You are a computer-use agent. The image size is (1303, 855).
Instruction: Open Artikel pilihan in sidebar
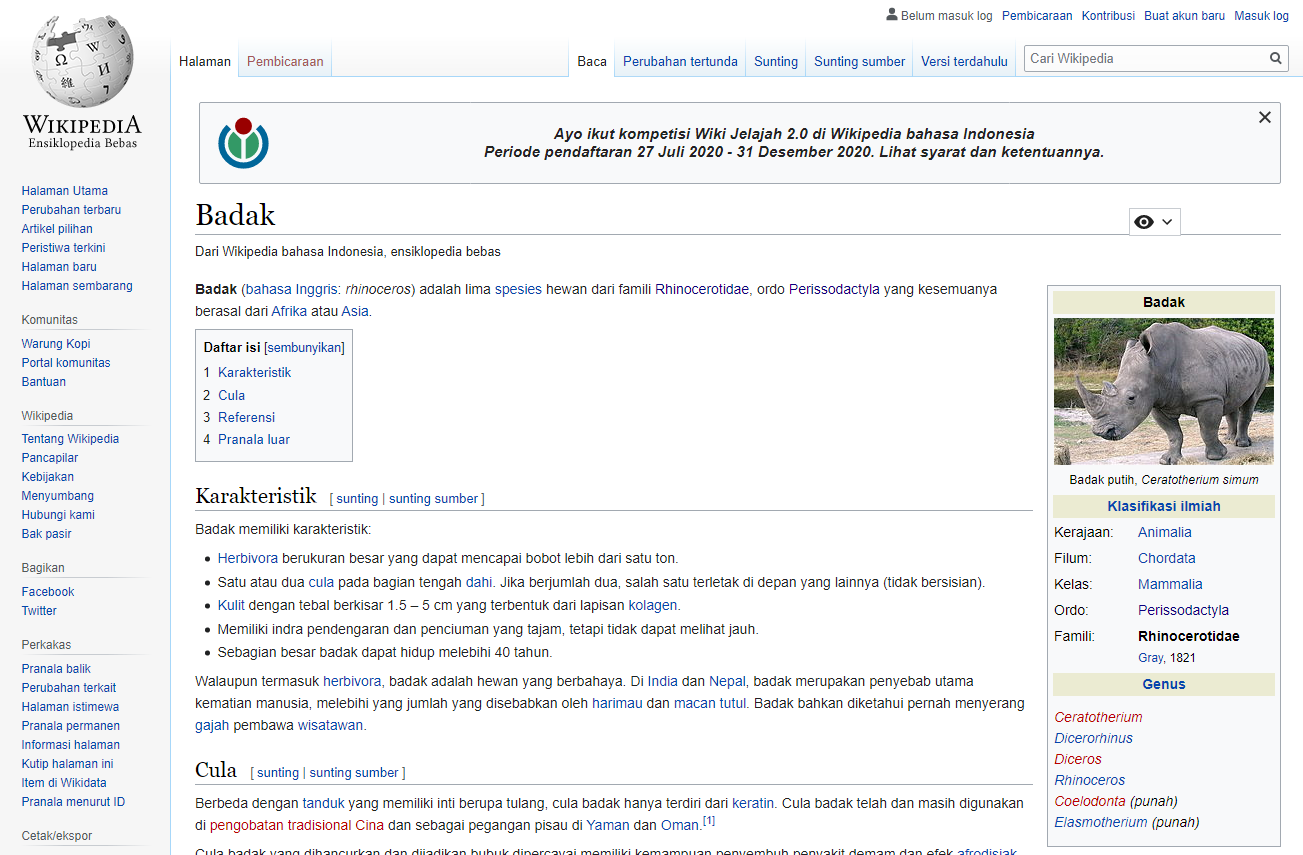point(57,229)
